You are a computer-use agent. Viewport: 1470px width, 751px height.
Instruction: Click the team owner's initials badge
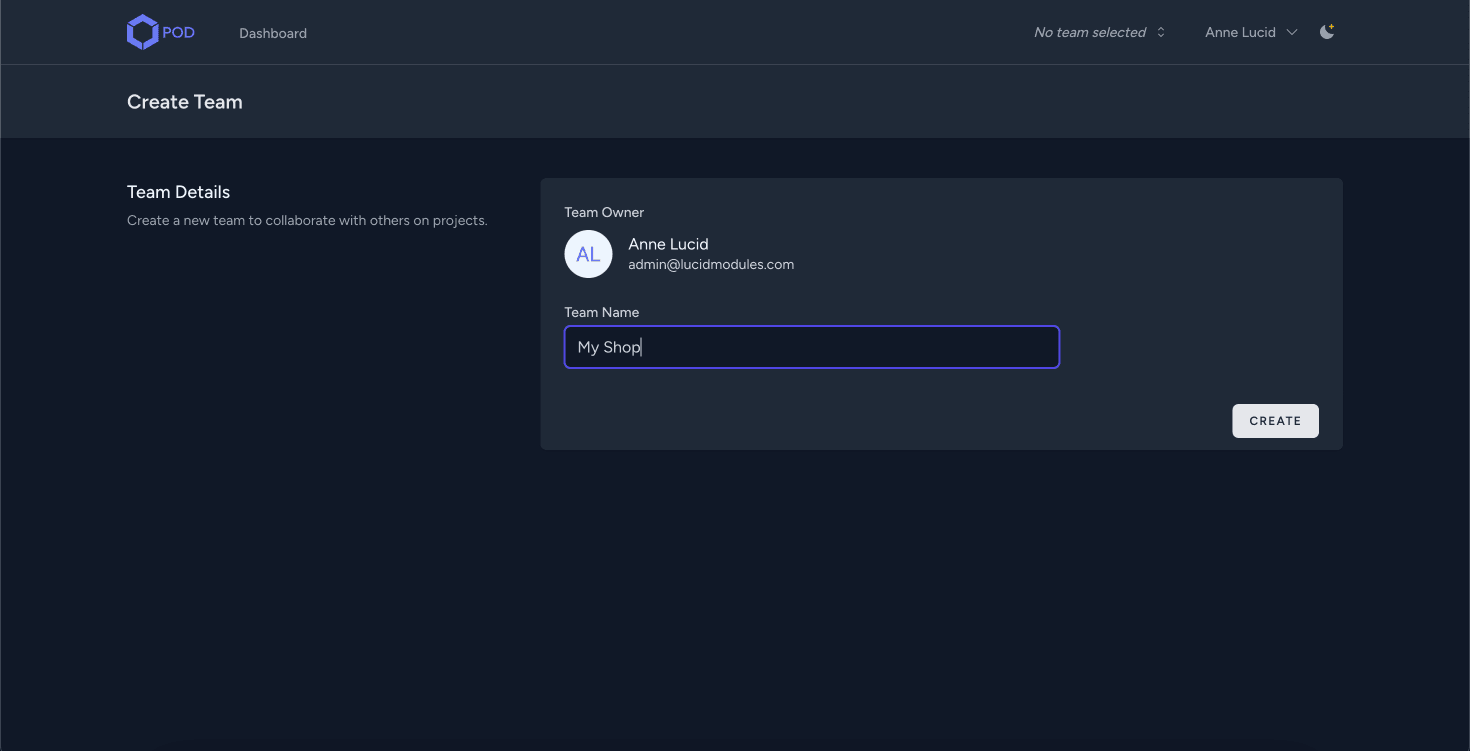tap(588, 254)
